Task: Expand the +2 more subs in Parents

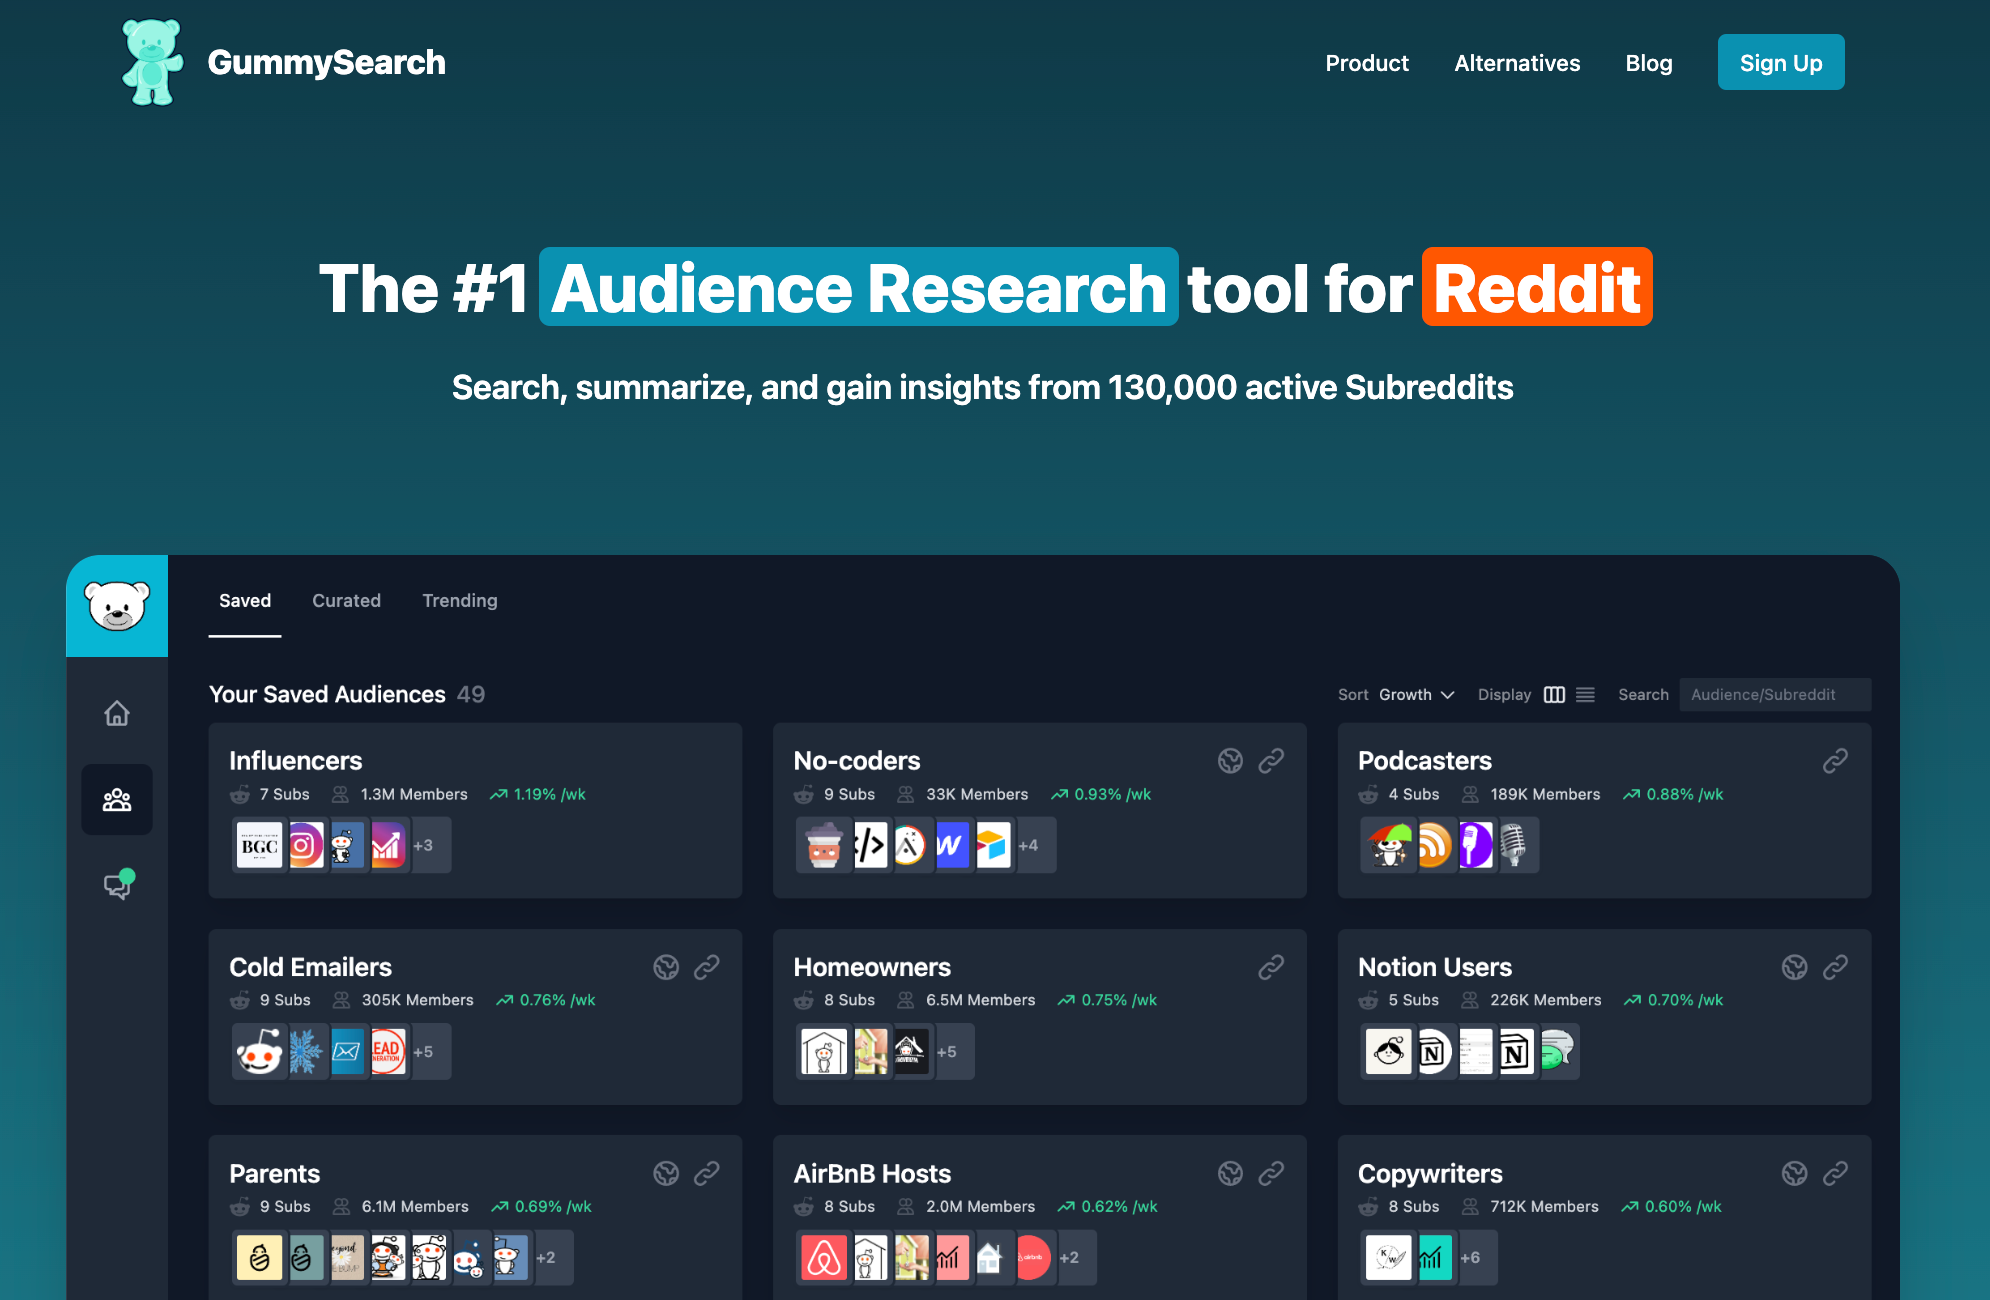Action: pos(545,1258)
